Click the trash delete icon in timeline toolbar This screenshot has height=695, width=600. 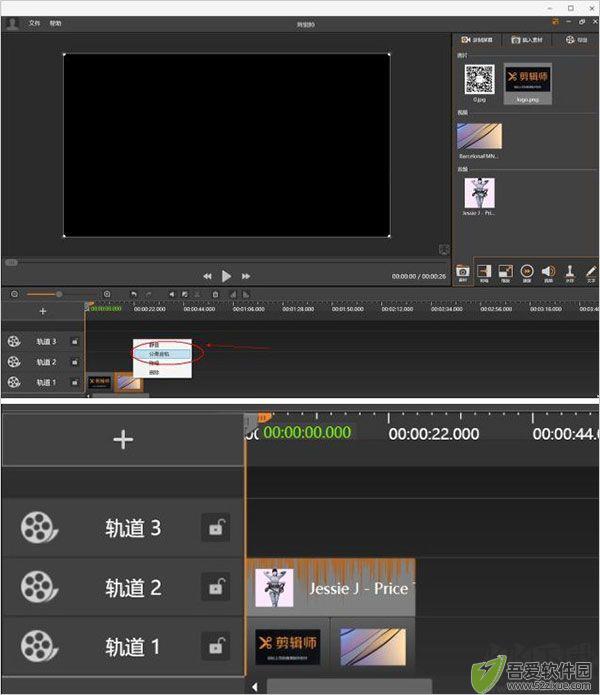click(x=215, y=294)
